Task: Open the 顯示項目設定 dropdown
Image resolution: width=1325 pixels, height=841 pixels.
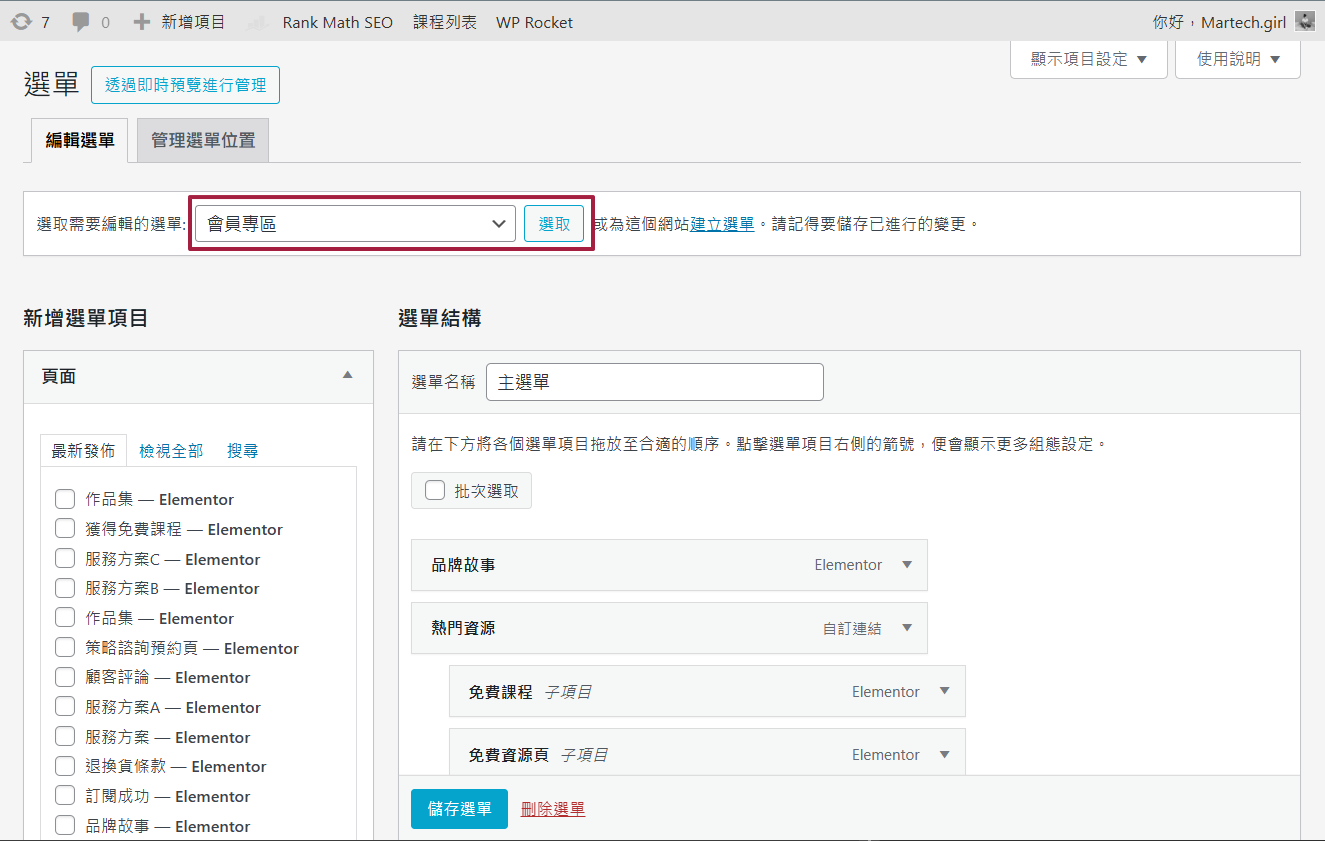Action: [1088, 59]
